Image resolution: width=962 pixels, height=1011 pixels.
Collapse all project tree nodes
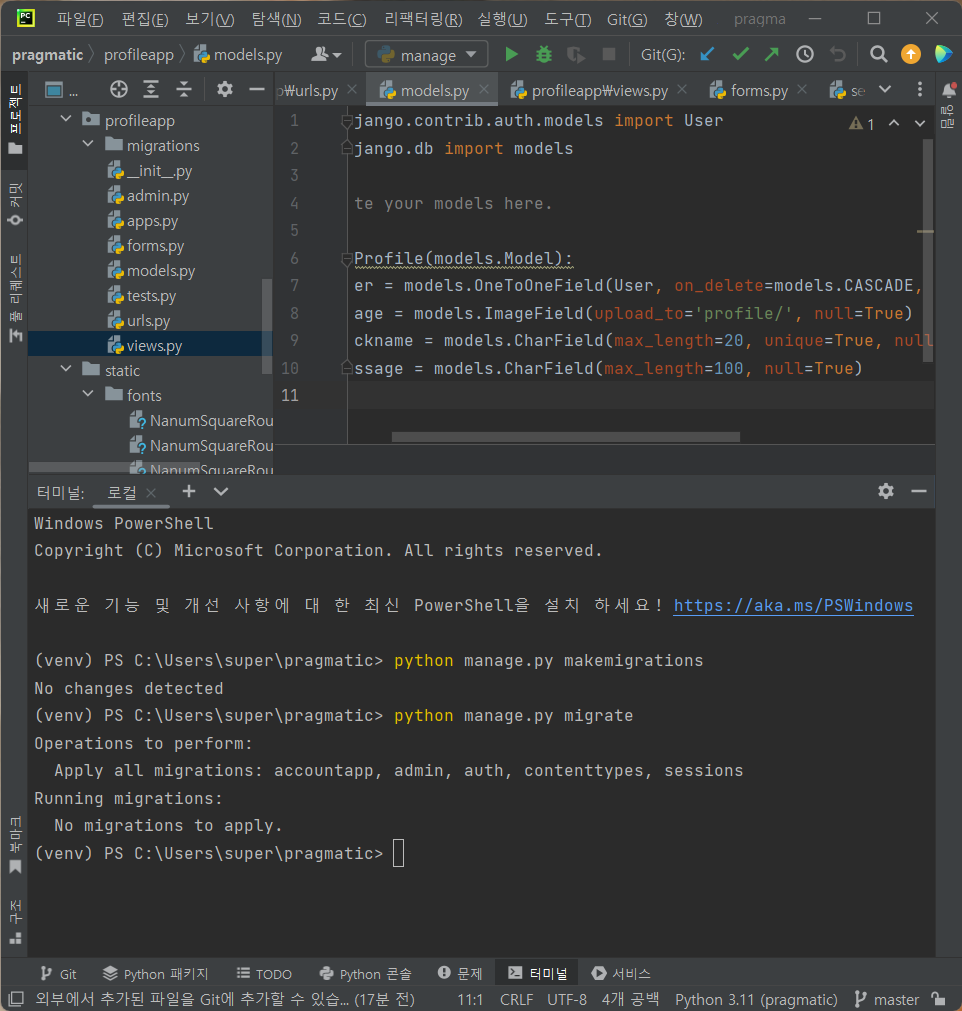[184, 90]
